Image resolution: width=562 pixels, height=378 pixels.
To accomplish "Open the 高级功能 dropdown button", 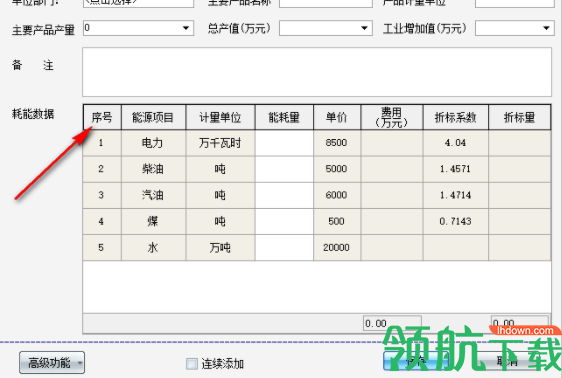I will [x=52, y=363].
